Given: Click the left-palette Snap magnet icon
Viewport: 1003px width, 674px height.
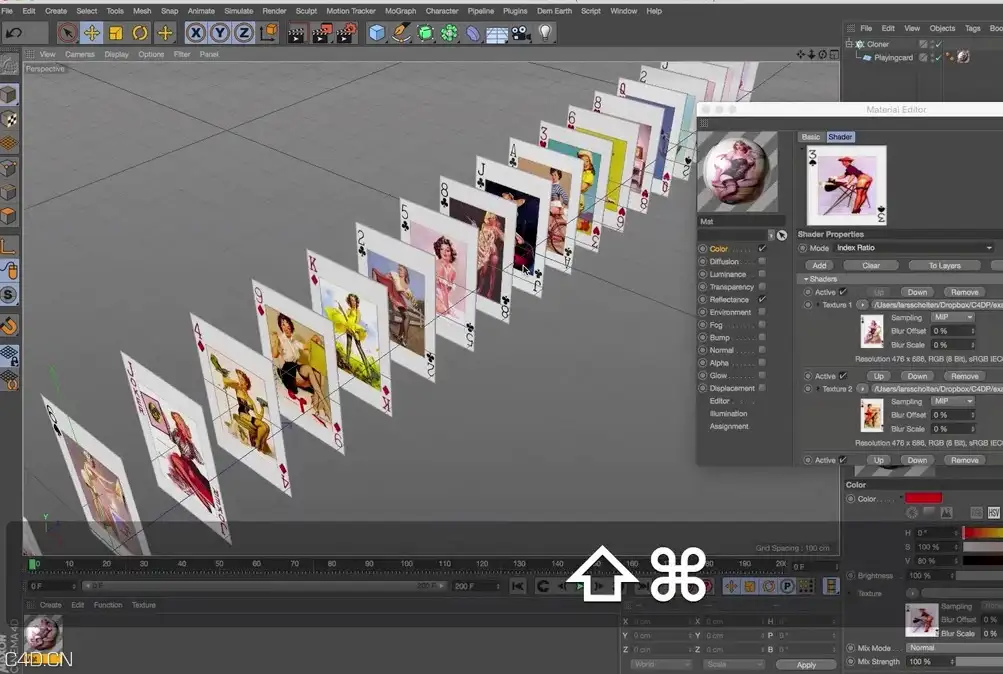Looking at the screenshot, I should point(9,326).
